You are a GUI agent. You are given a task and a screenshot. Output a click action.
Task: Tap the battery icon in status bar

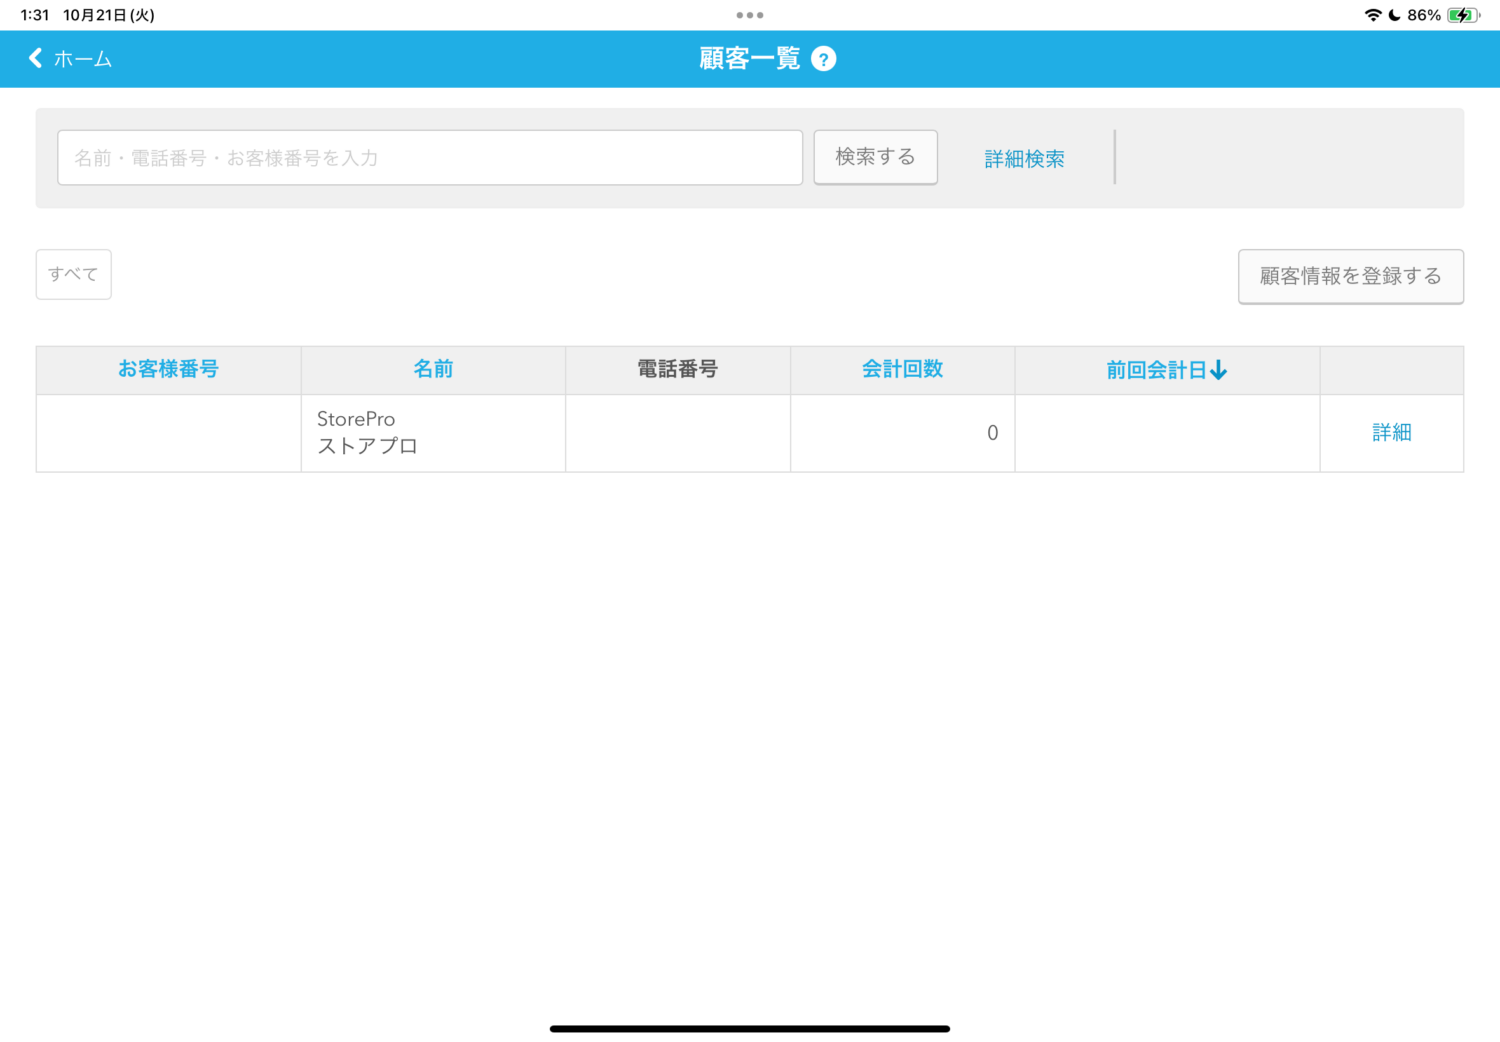(1463, 15)
